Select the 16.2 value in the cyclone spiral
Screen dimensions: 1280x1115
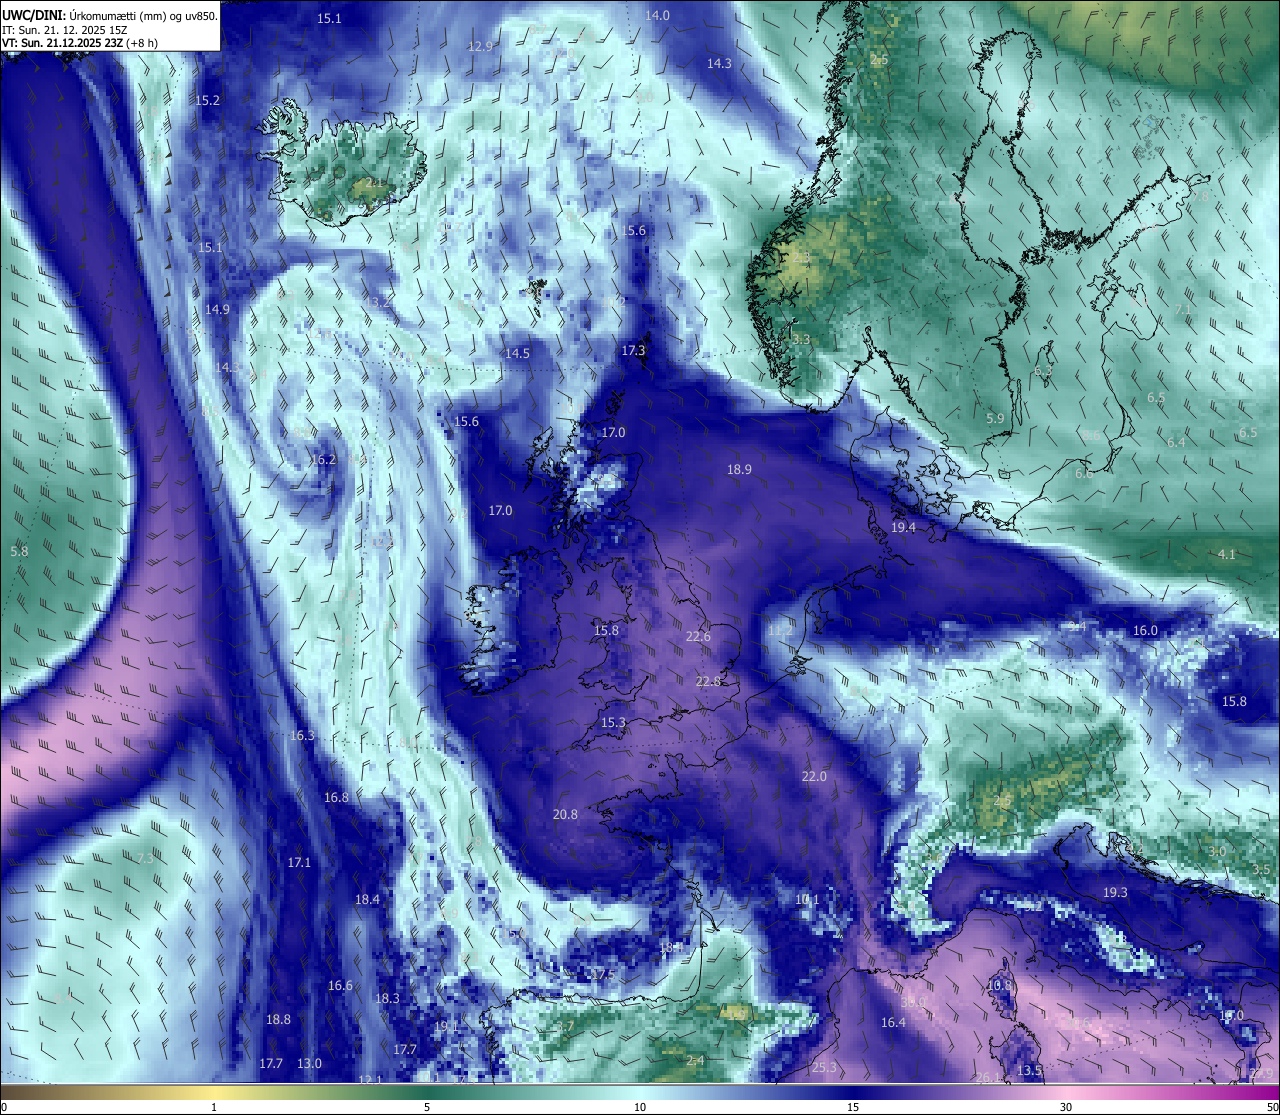(323, 459)
